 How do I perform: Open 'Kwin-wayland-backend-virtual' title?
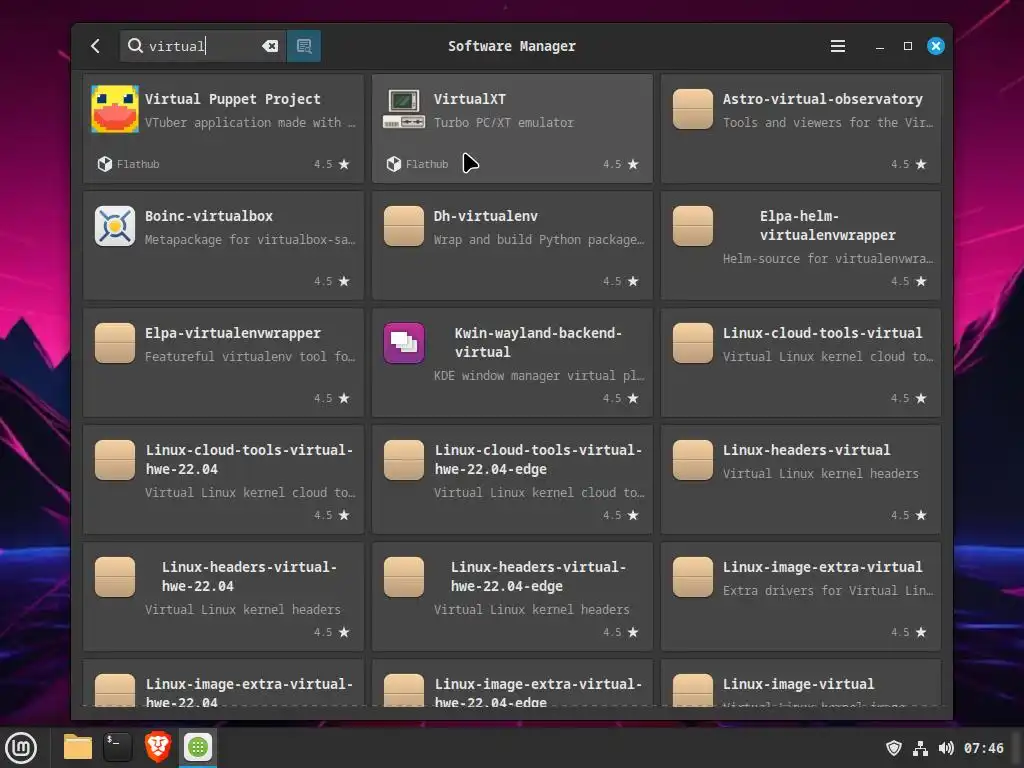(x=538, y=342)
